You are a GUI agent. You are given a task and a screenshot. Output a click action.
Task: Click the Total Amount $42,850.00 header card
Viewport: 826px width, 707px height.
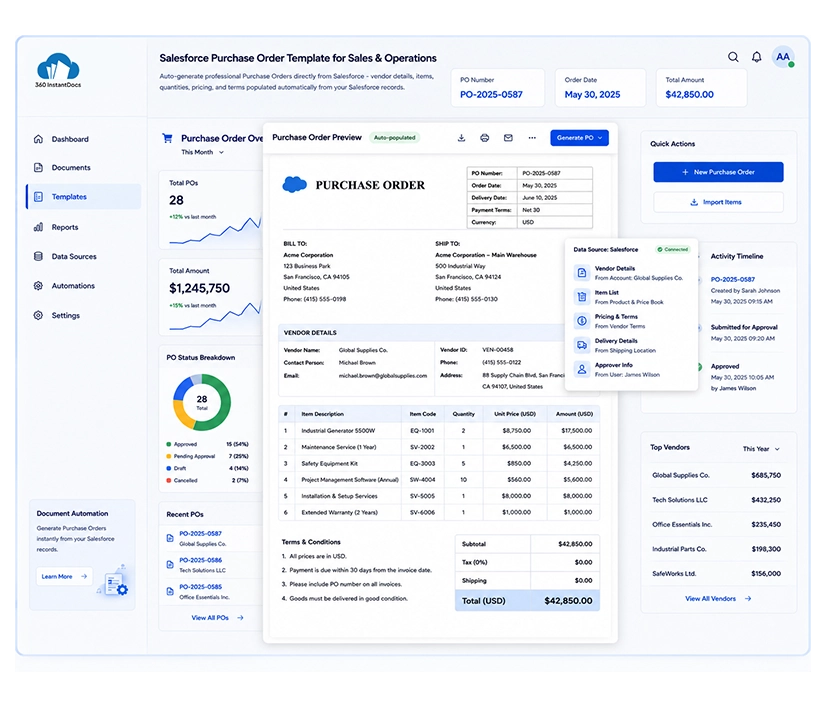(701, 88)
